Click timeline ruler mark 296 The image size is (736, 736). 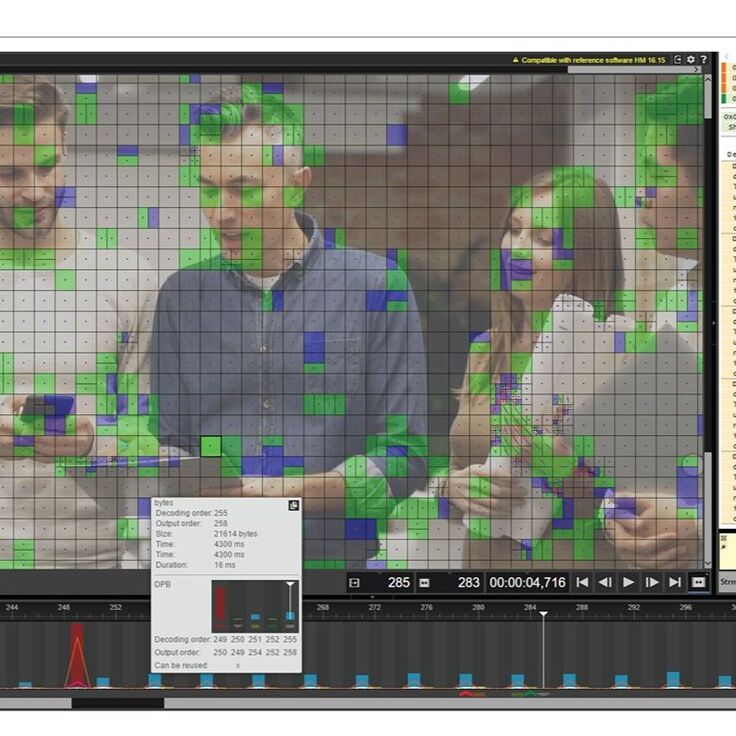point(685,607)
